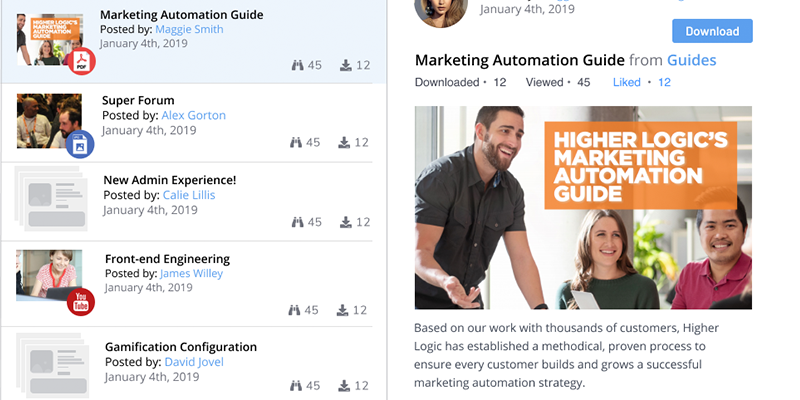800x400 pixels.
Task: Click the Liked link in detail panel
Action: point(627,82)
